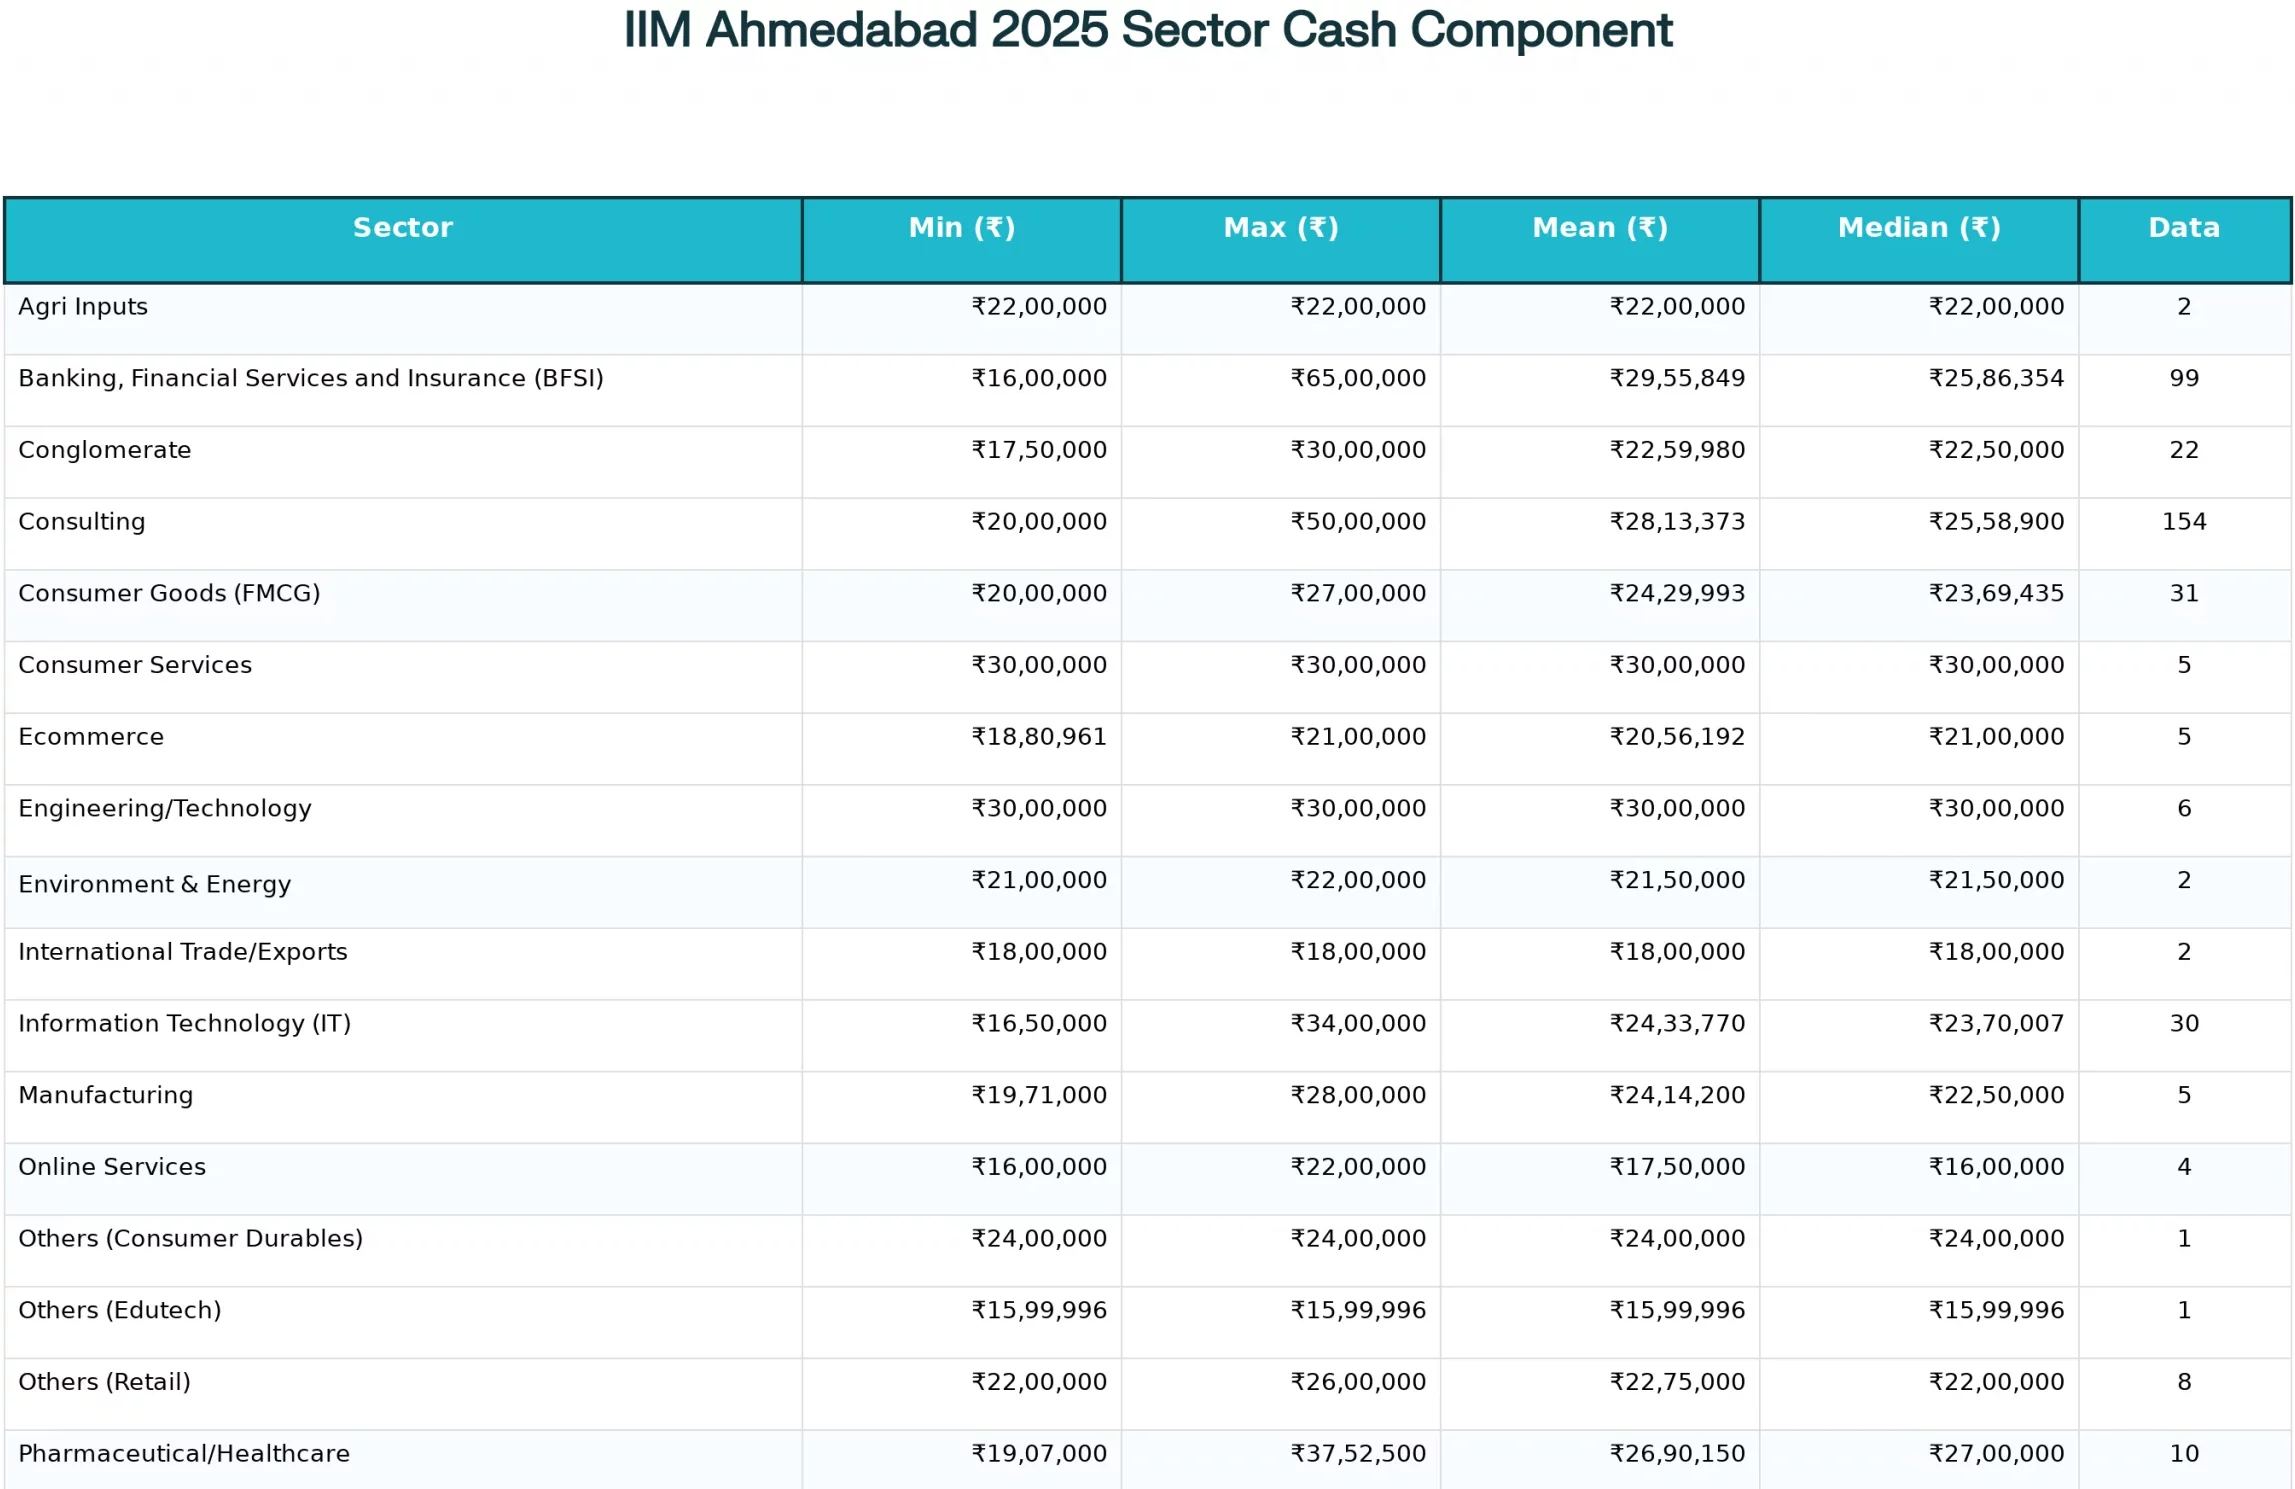Viewport: 2295px width, 1489px height.
Task: Click the Median (₹) column header
Action: [x=1918, y=228]
